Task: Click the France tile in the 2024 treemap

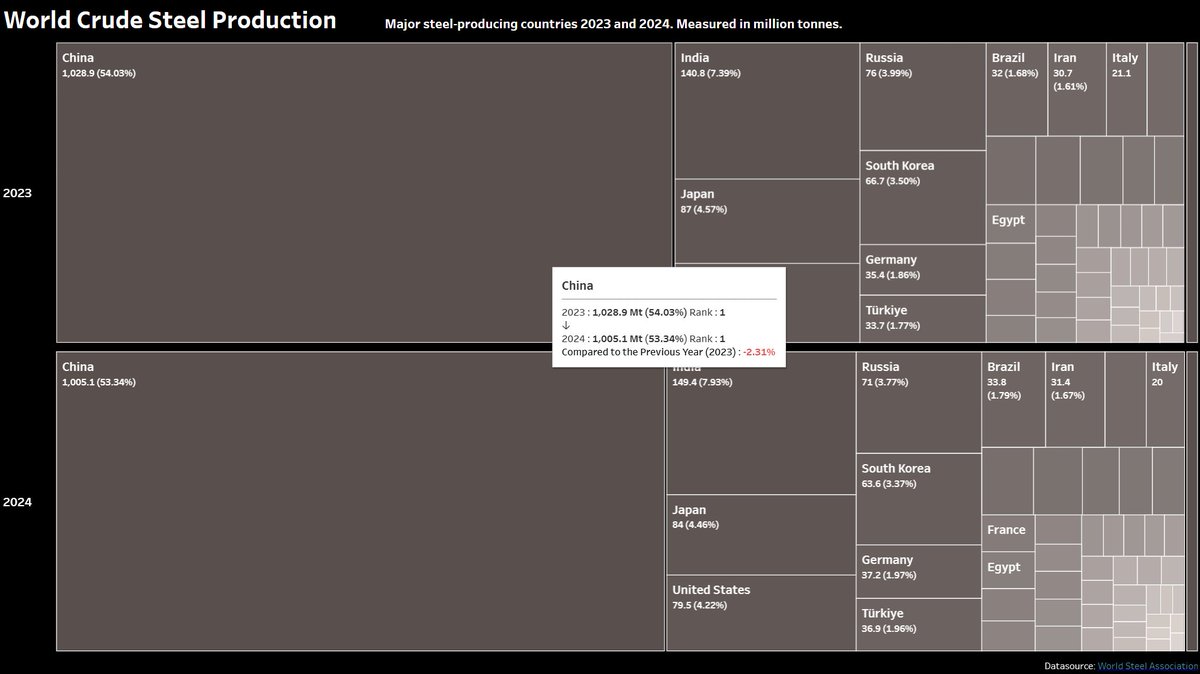Action: [x=1008, y=532]
